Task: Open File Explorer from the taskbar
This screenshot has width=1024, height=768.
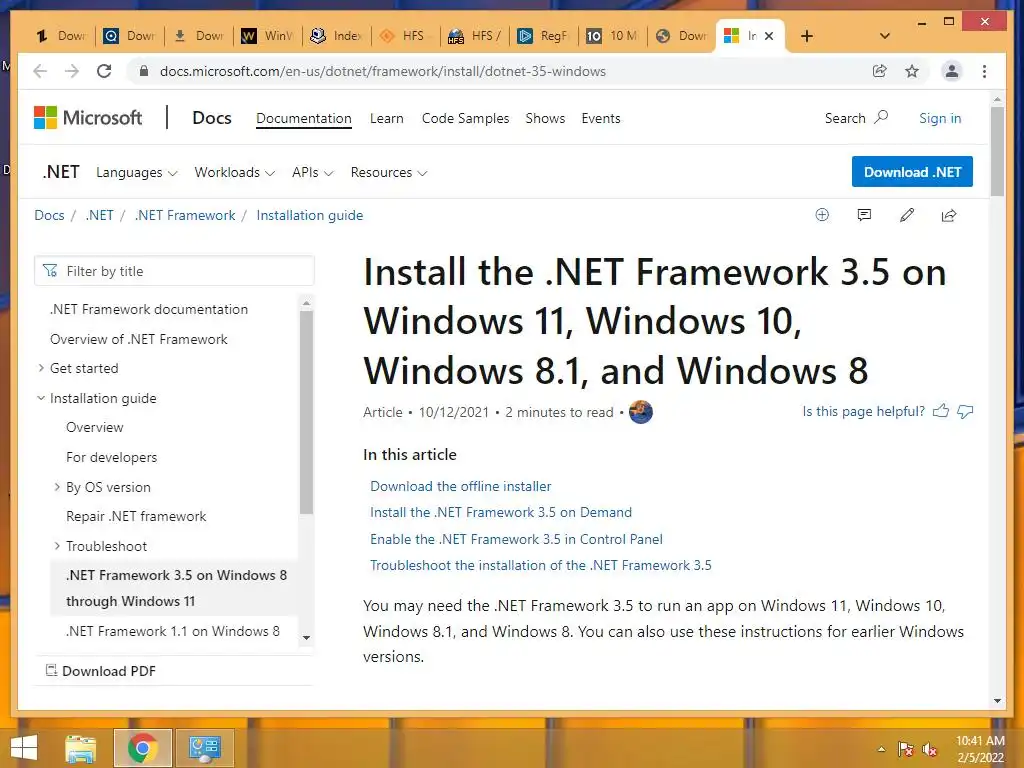Action: coord(81,748)
